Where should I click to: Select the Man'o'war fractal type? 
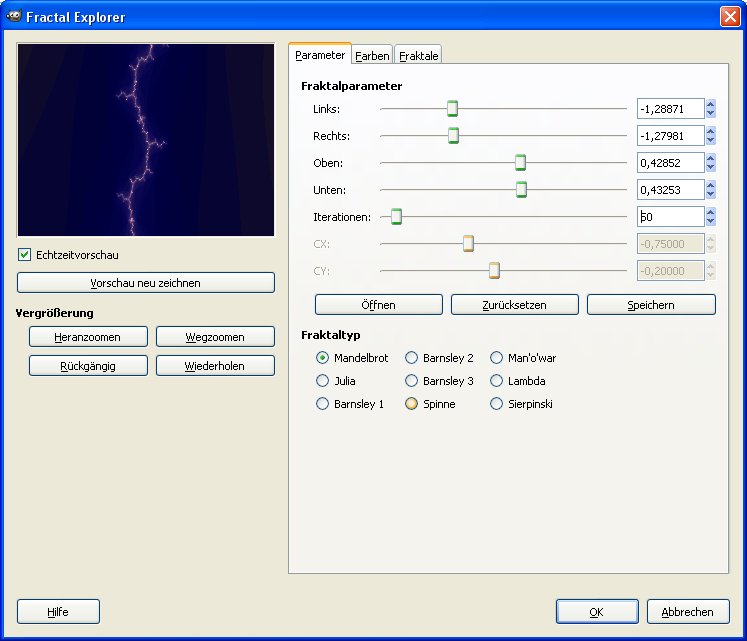[496, 357]
